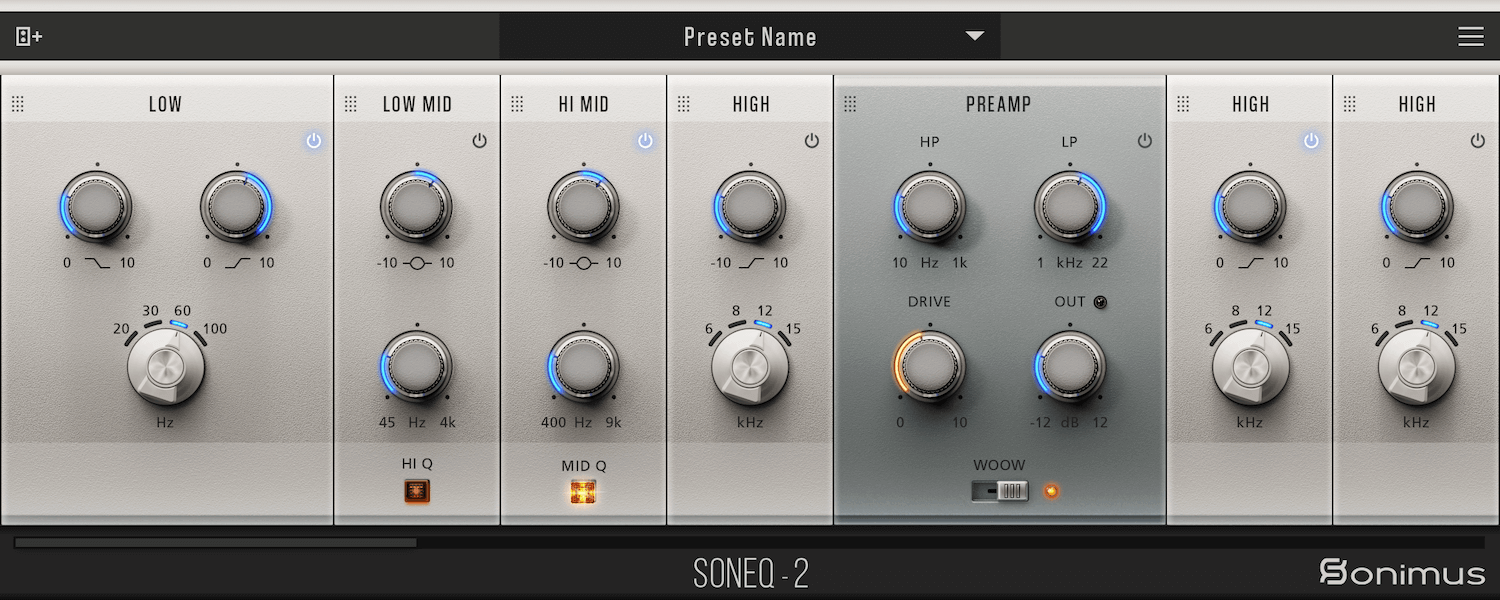Flip the WOOW switch in the PREAMP
Image resolution: width=1500 pixels, height=600 pixels.
tap(998, 491)
